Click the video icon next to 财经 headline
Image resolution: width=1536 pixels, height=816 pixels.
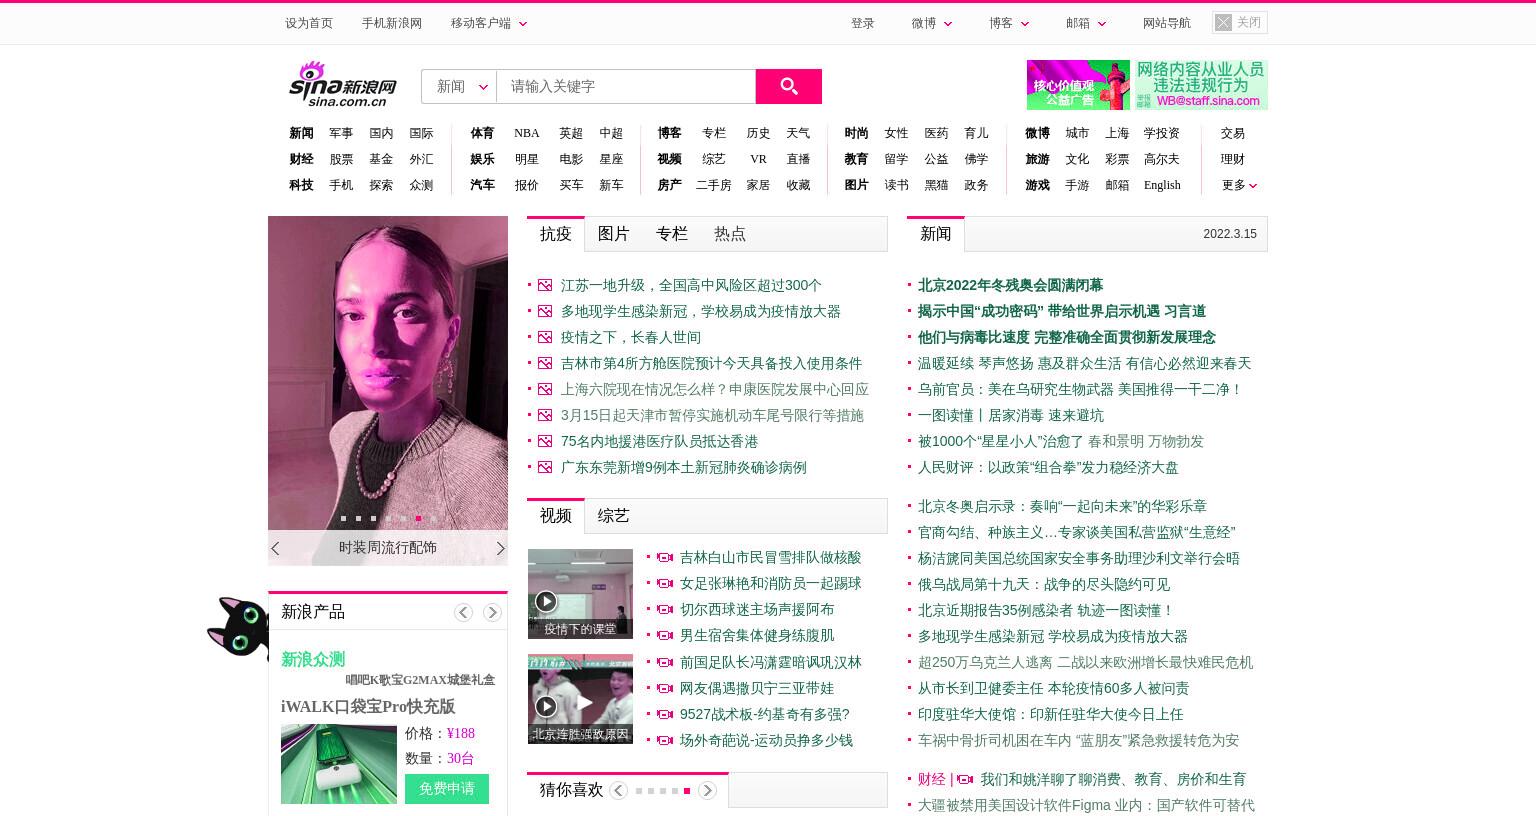(965, 779)
